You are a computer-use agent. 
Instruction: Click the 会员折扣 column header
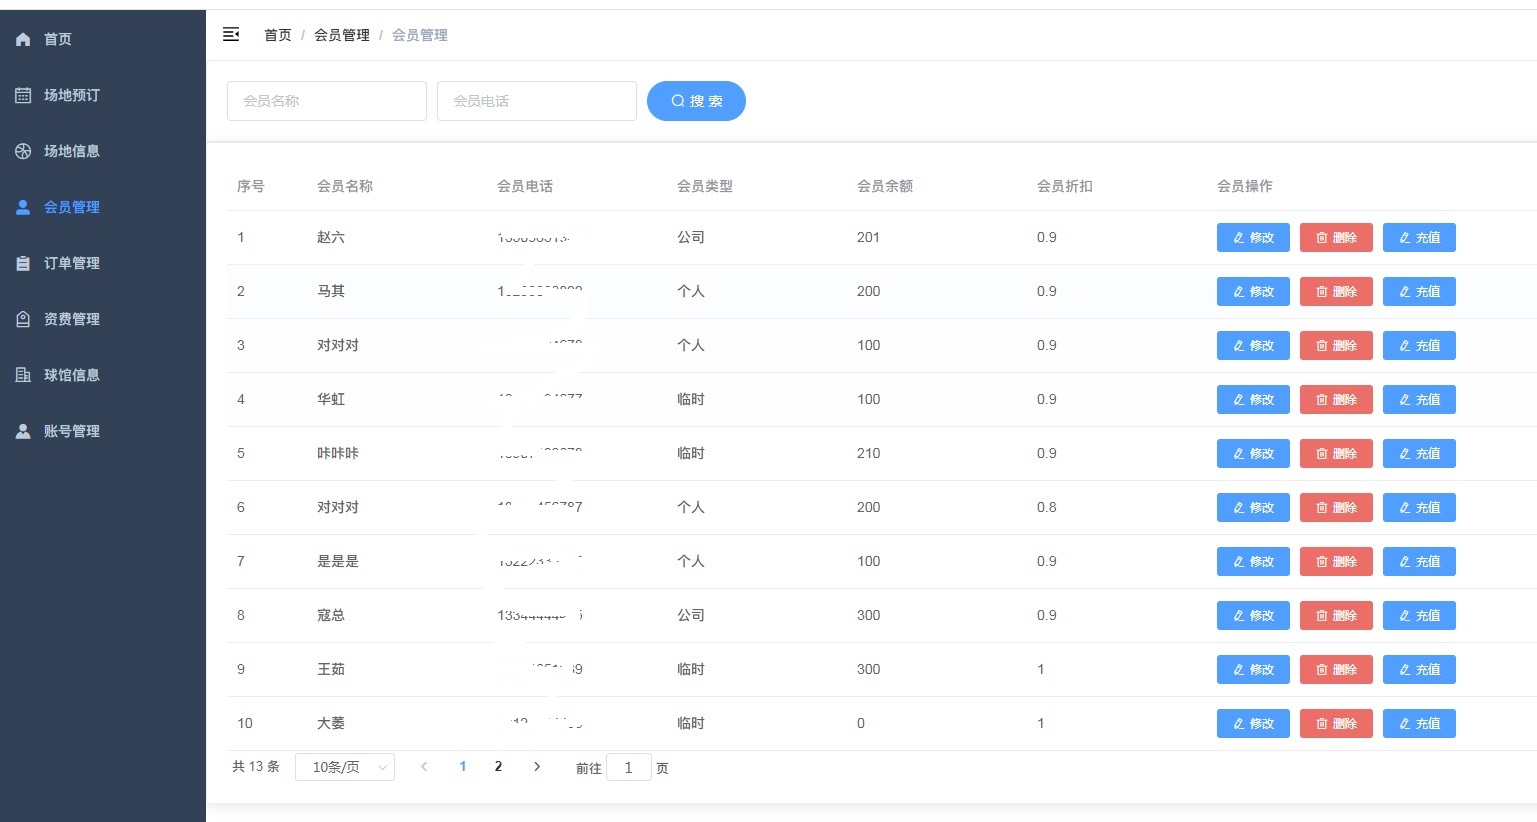[1065, 186]
